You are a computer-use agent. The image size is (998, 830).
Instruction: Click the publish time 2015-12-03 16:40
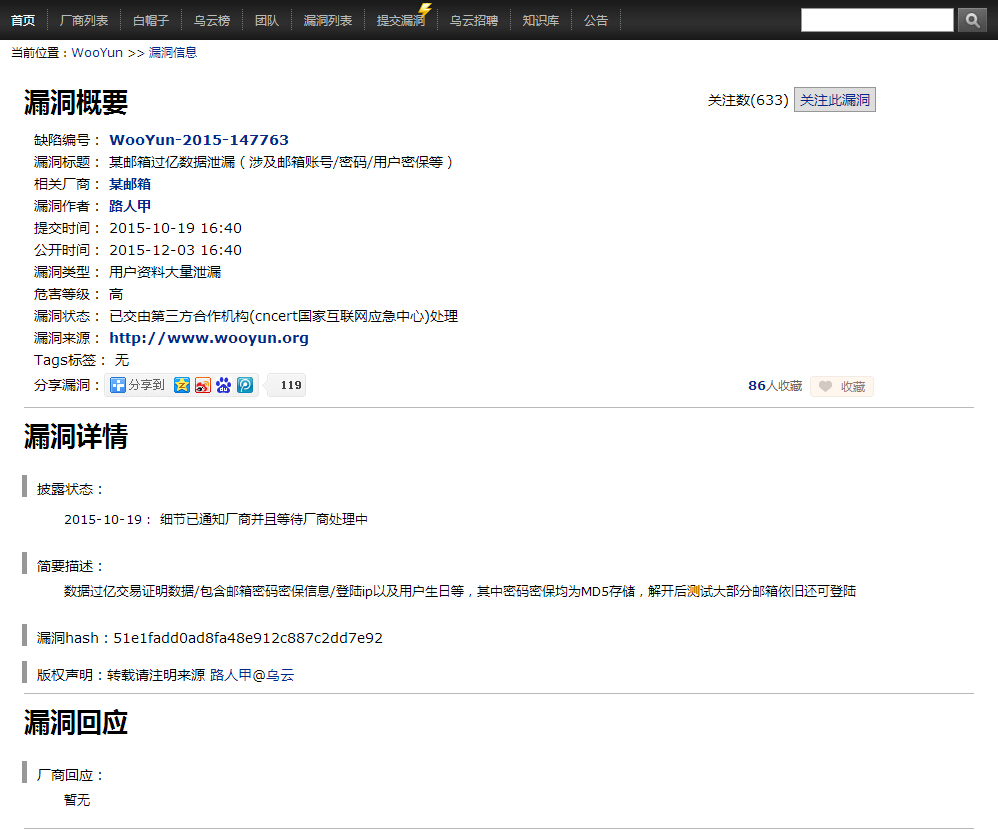176,250
